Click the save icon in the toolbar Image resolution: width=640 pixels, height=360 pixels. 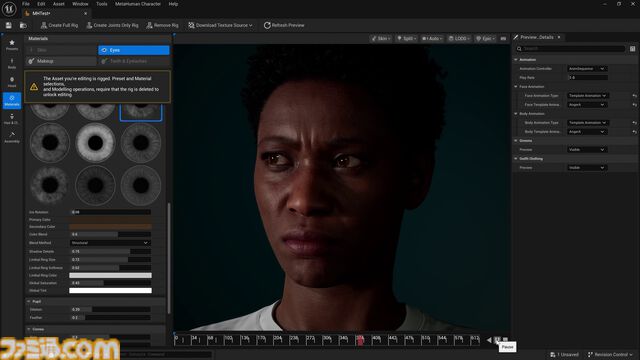(x=9, y=25)
